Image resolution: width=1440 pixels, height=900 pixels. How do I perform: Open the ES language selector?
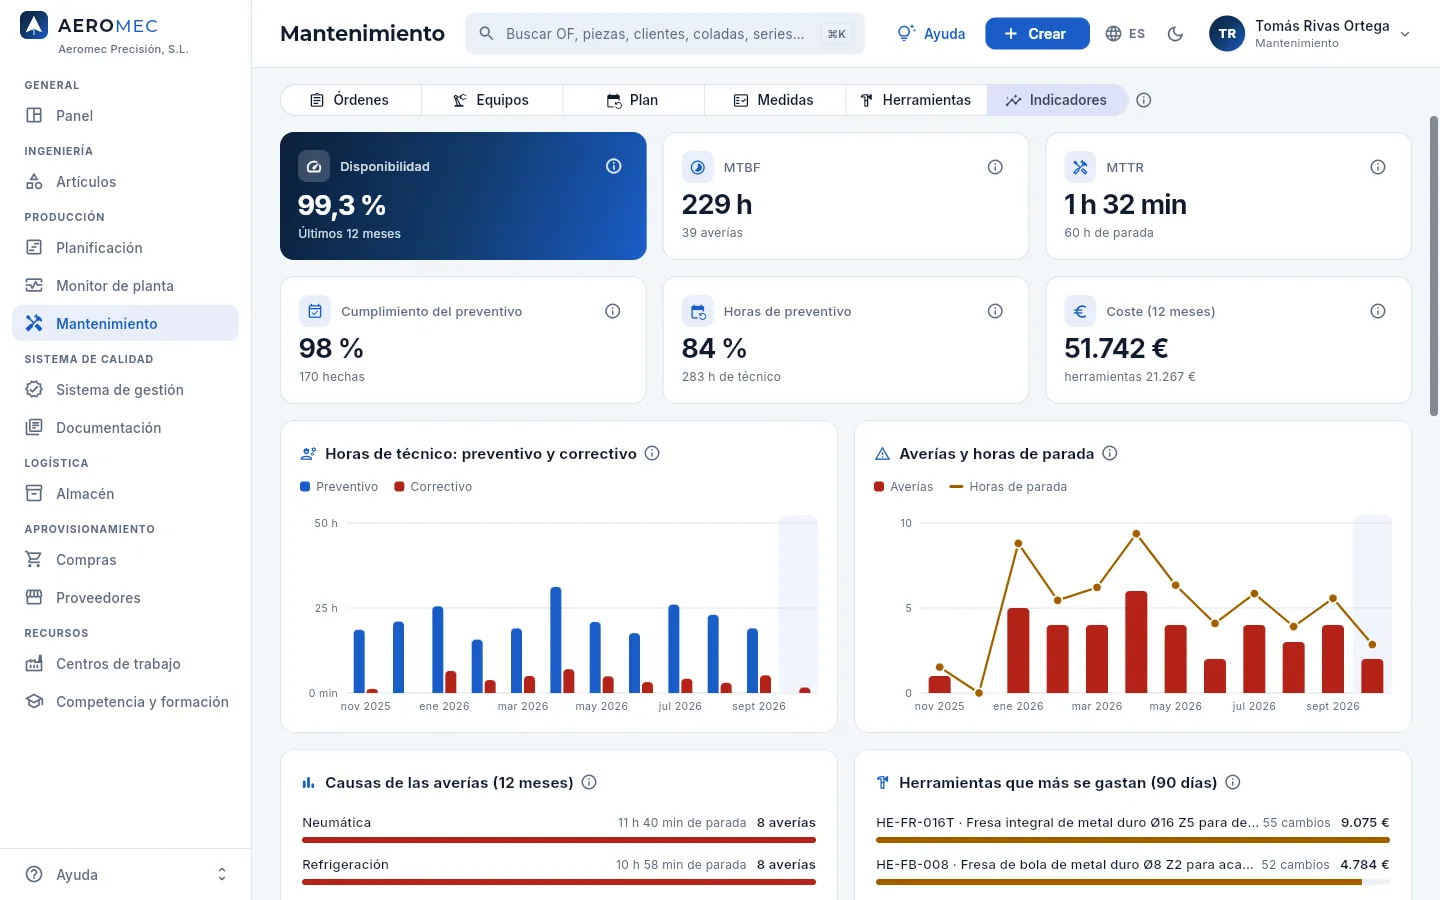1125,34
